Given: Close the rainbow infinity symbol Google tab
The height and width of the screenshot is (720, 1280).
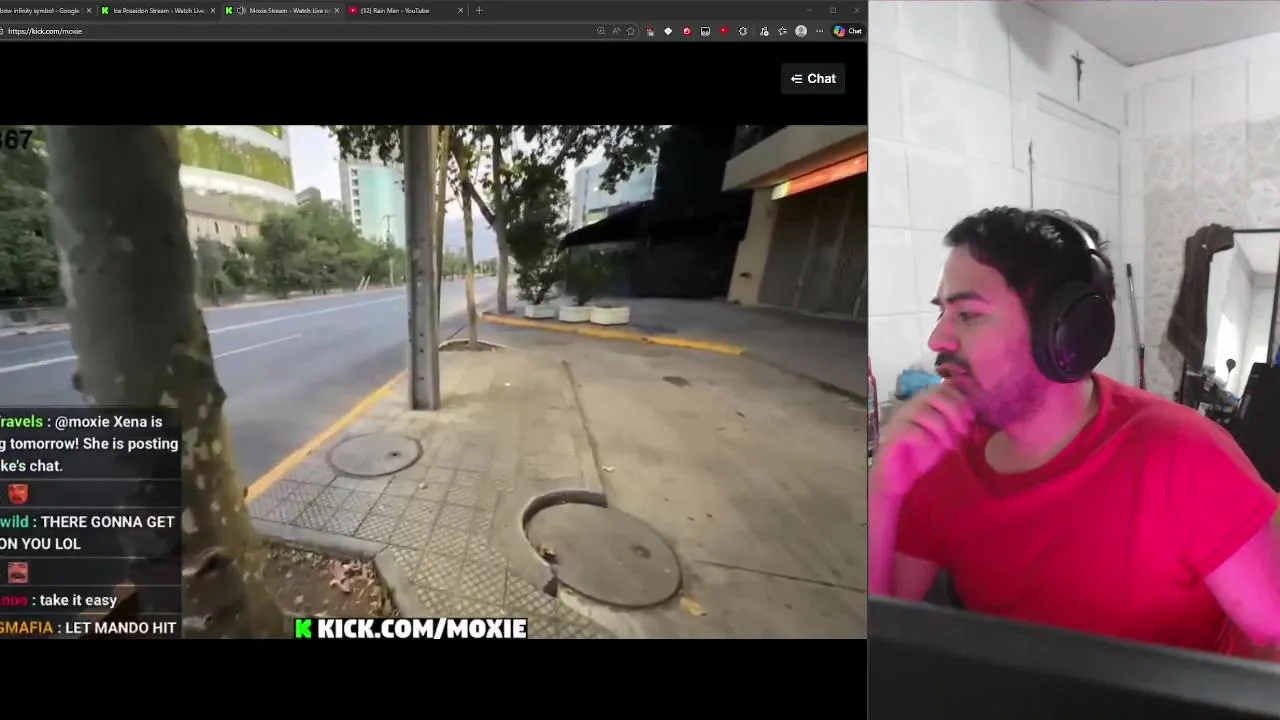Looking at the screenshot, I should point(88,10).
